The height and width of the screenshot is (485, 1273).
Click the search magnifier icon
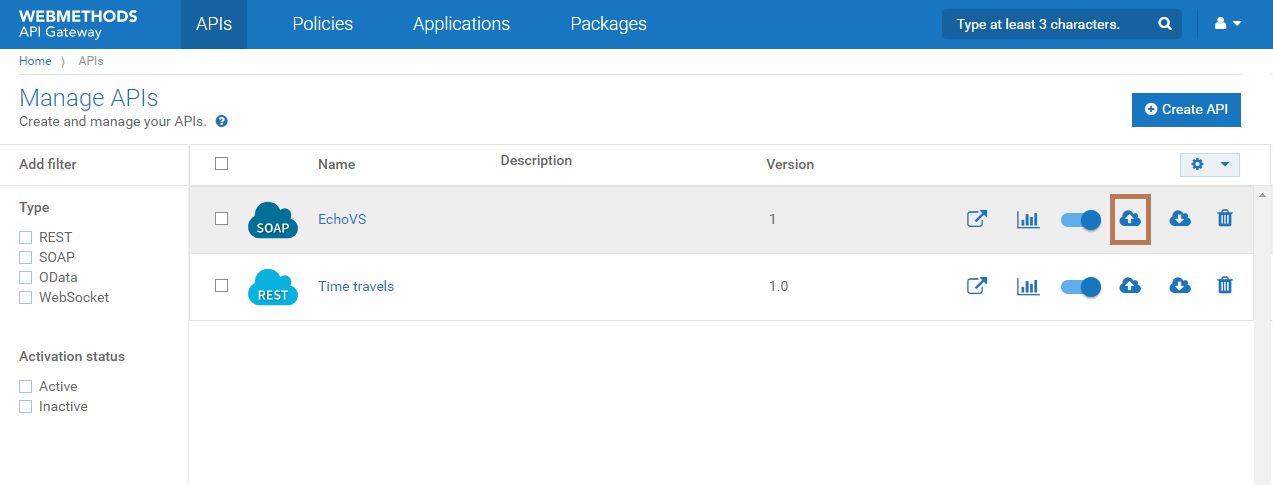tap(1164, 24)
